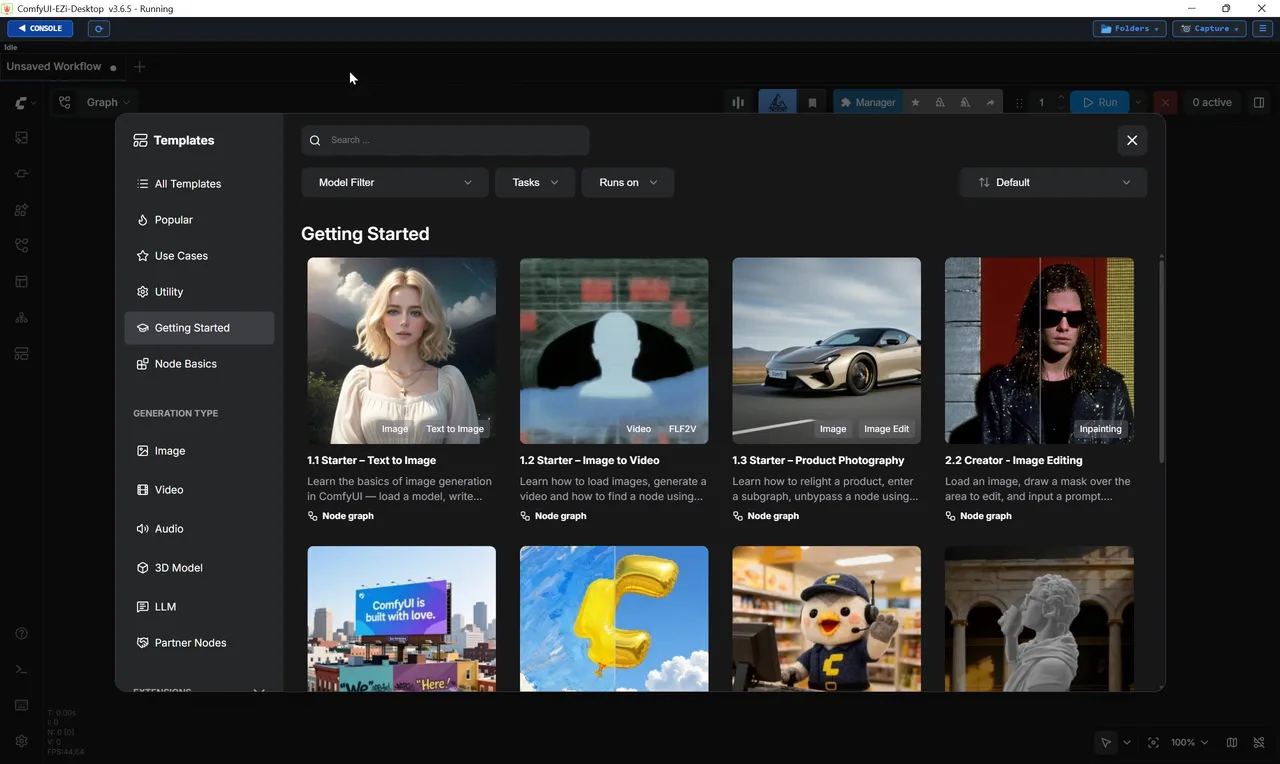Click the Console button
The height and width of the screenshot is (764, 1280).
pyautogui.click(x=40, y=29)
